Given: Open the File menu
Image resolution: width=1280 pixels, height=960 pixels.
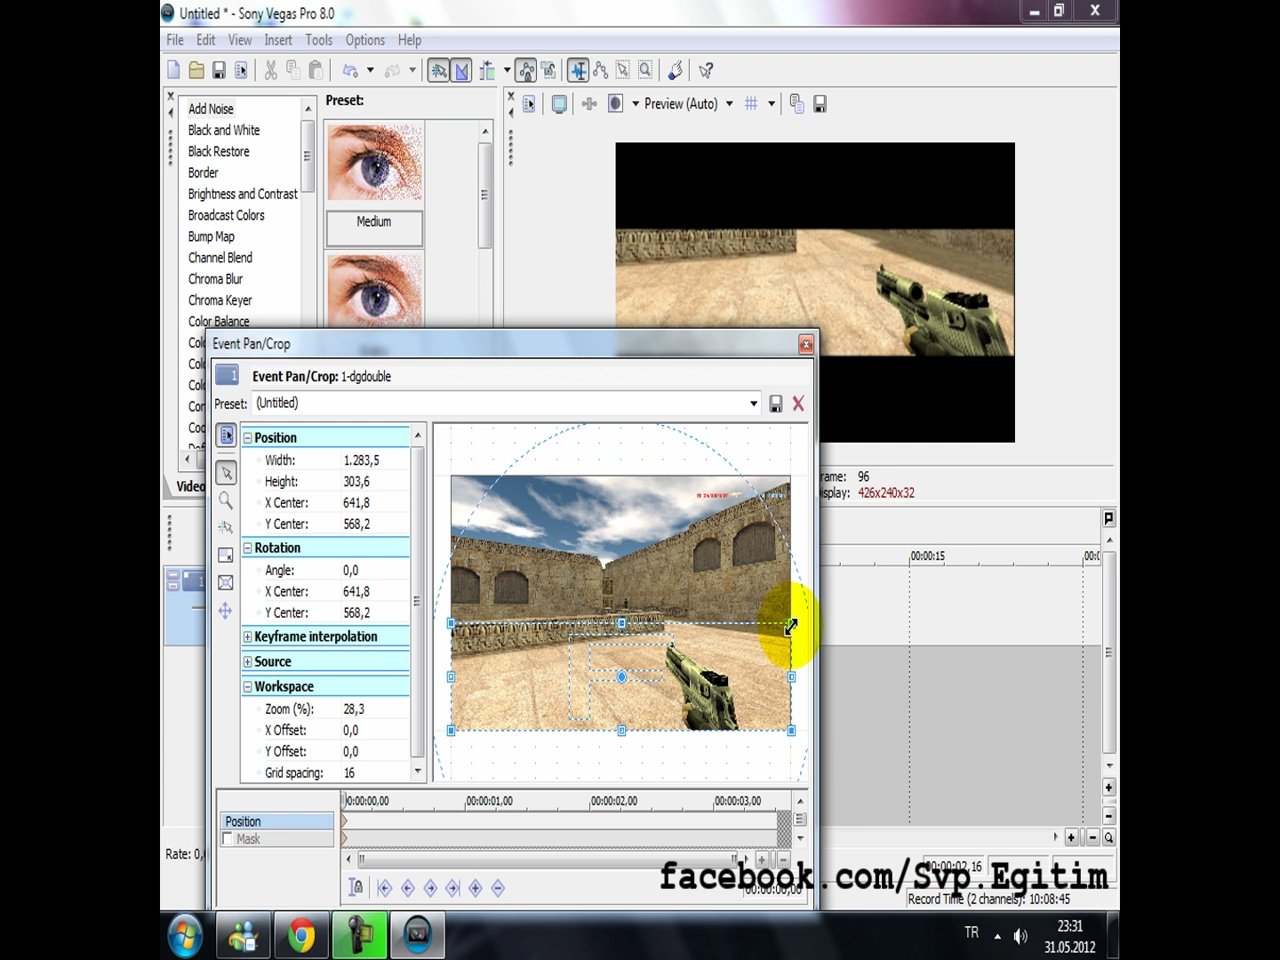Looking at the screenshot, I should click(175, 40).
